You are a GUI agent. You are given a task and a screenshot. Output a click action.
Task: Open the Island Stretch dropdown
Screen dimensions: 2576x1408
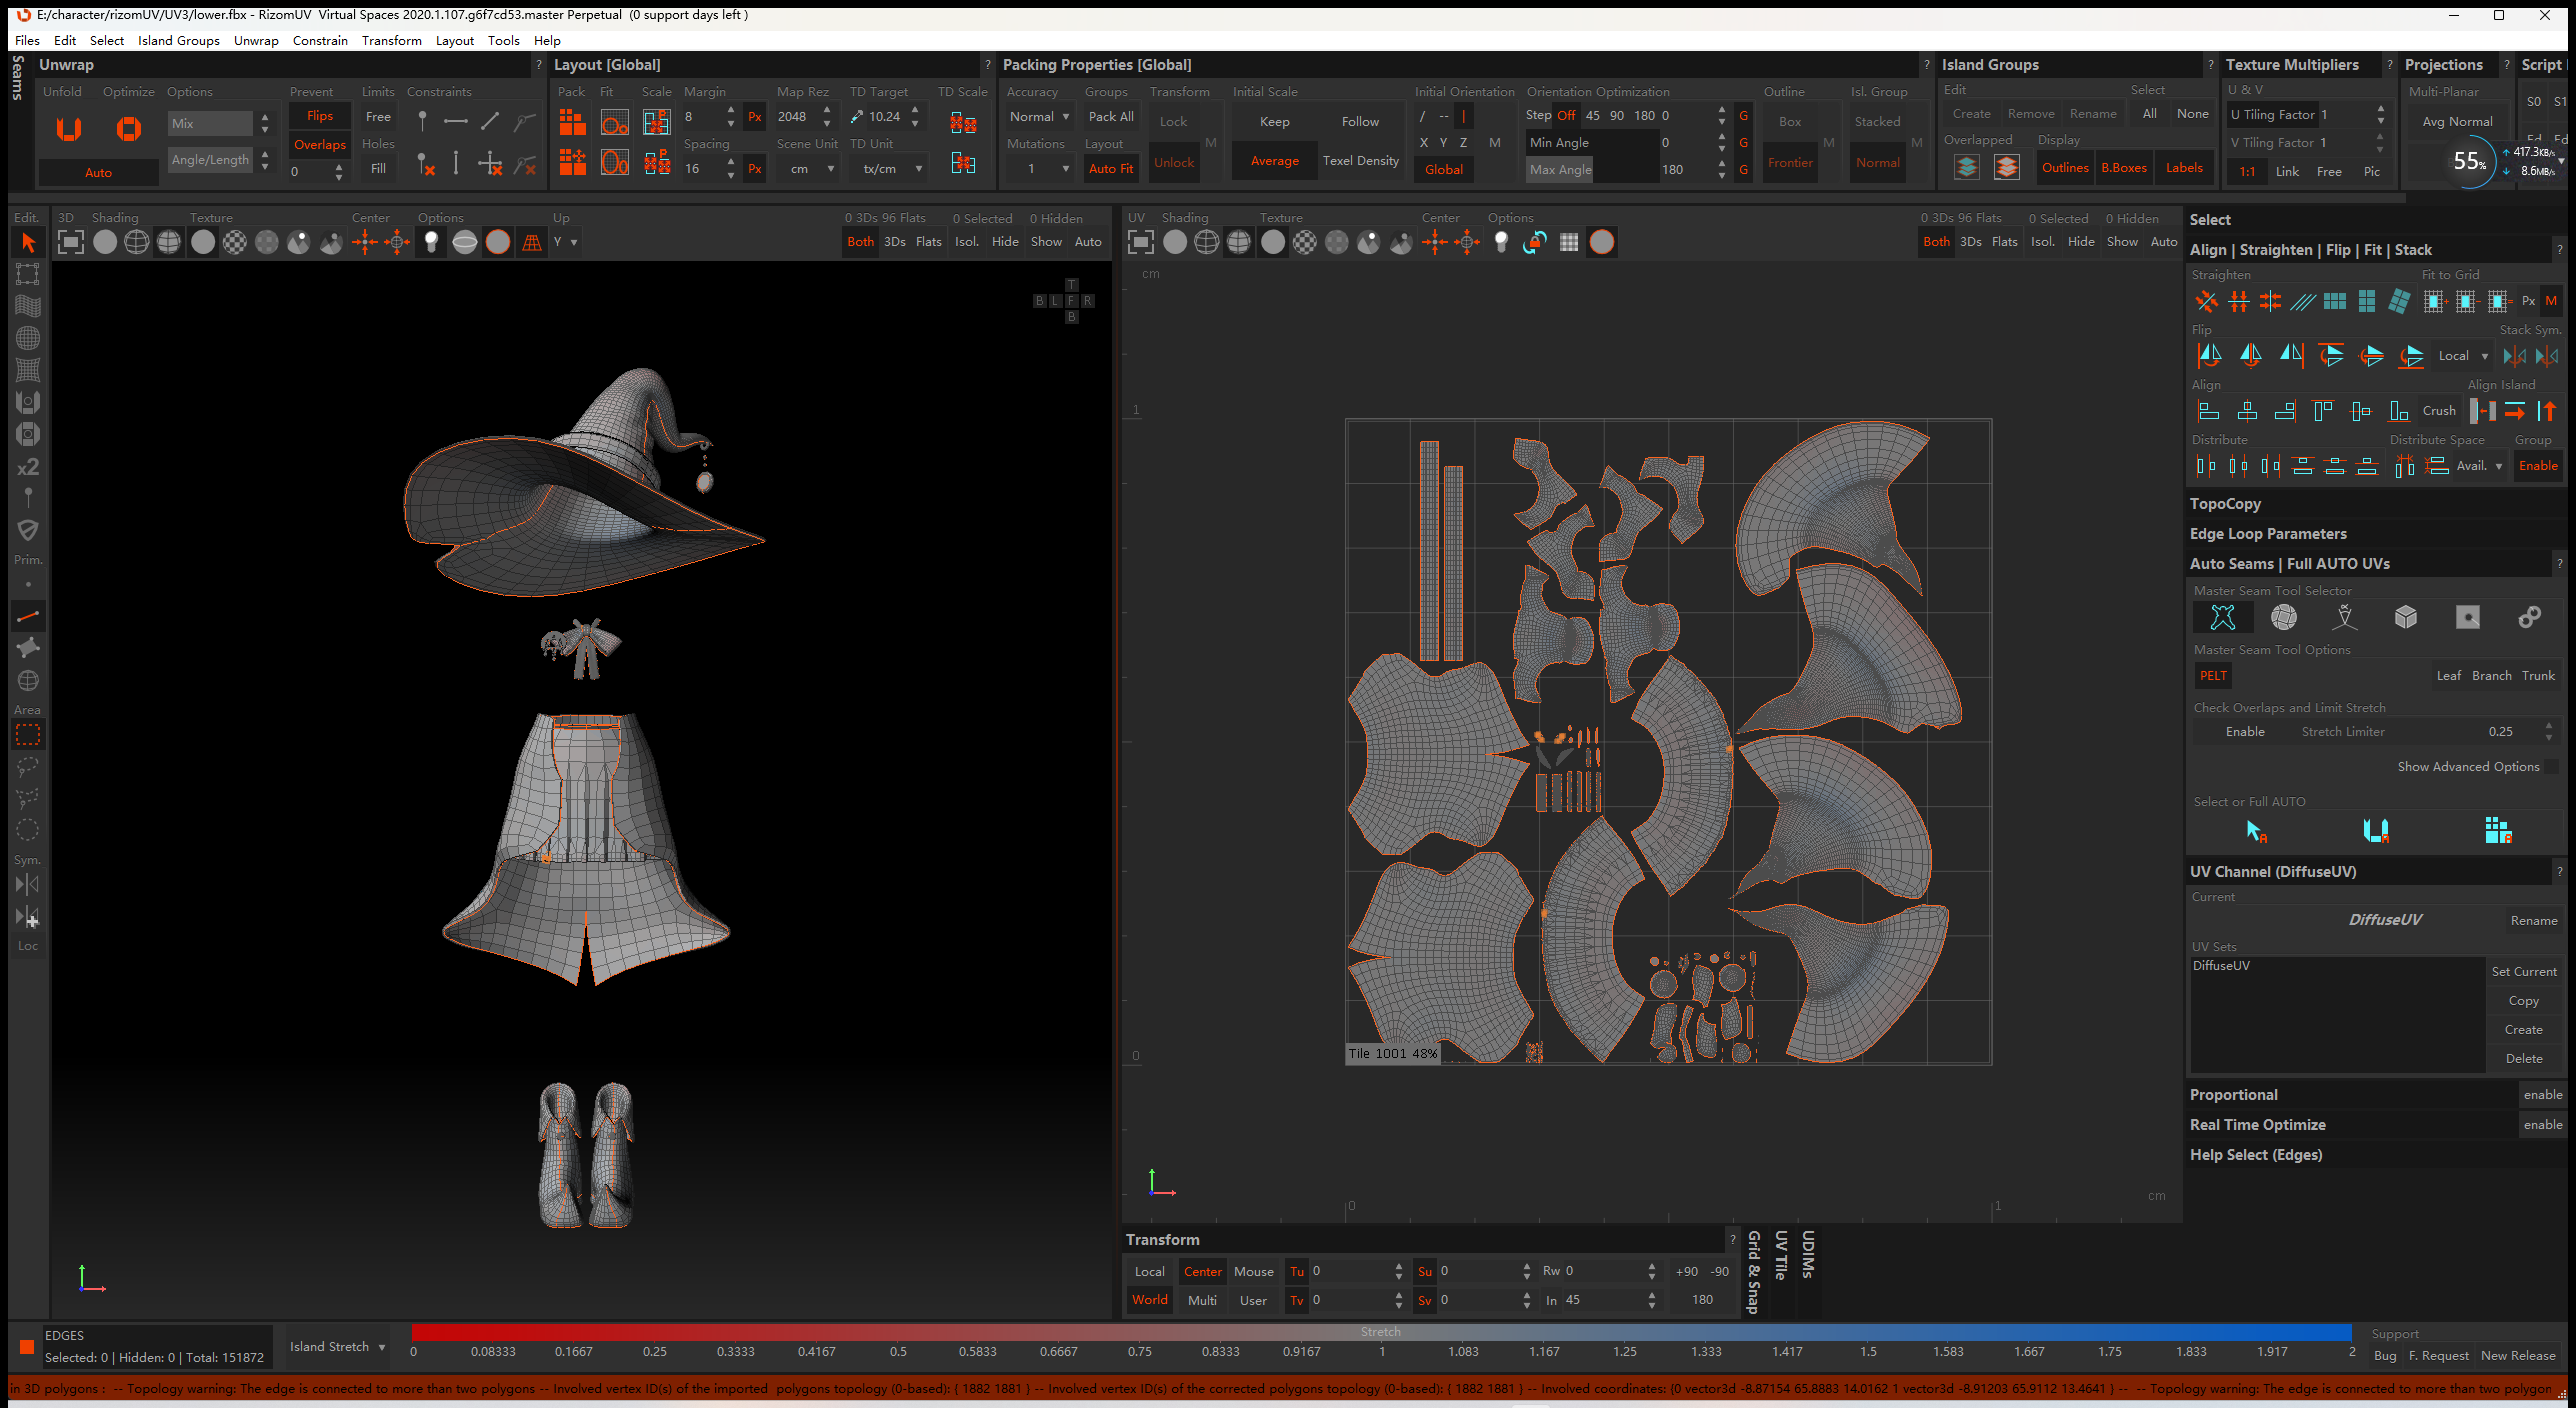pos(338,1347)
